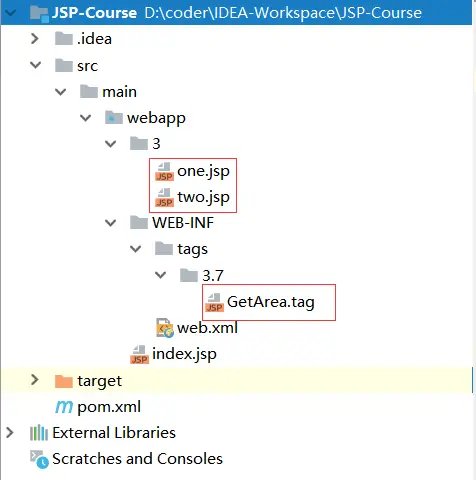Image resolution: width=476 pixels, height=480 pixels.
Task: Click the orange target folder icon
Action: coord(64,381)
